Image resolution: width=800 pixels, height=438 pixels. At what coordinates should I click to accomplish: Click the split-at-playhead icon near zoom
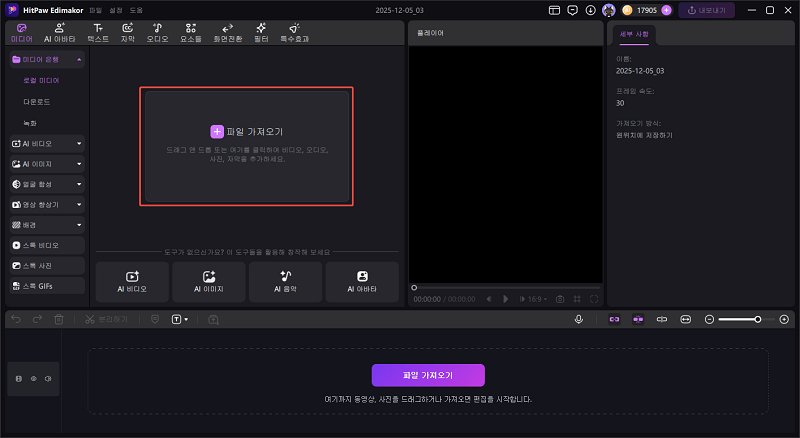(662, 320)
